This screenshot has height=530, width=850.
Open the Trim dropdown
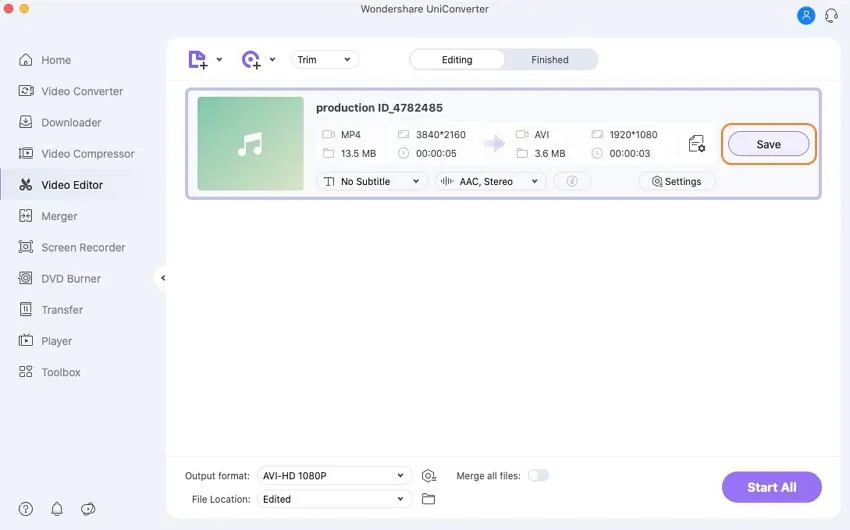tap(325, 60)
